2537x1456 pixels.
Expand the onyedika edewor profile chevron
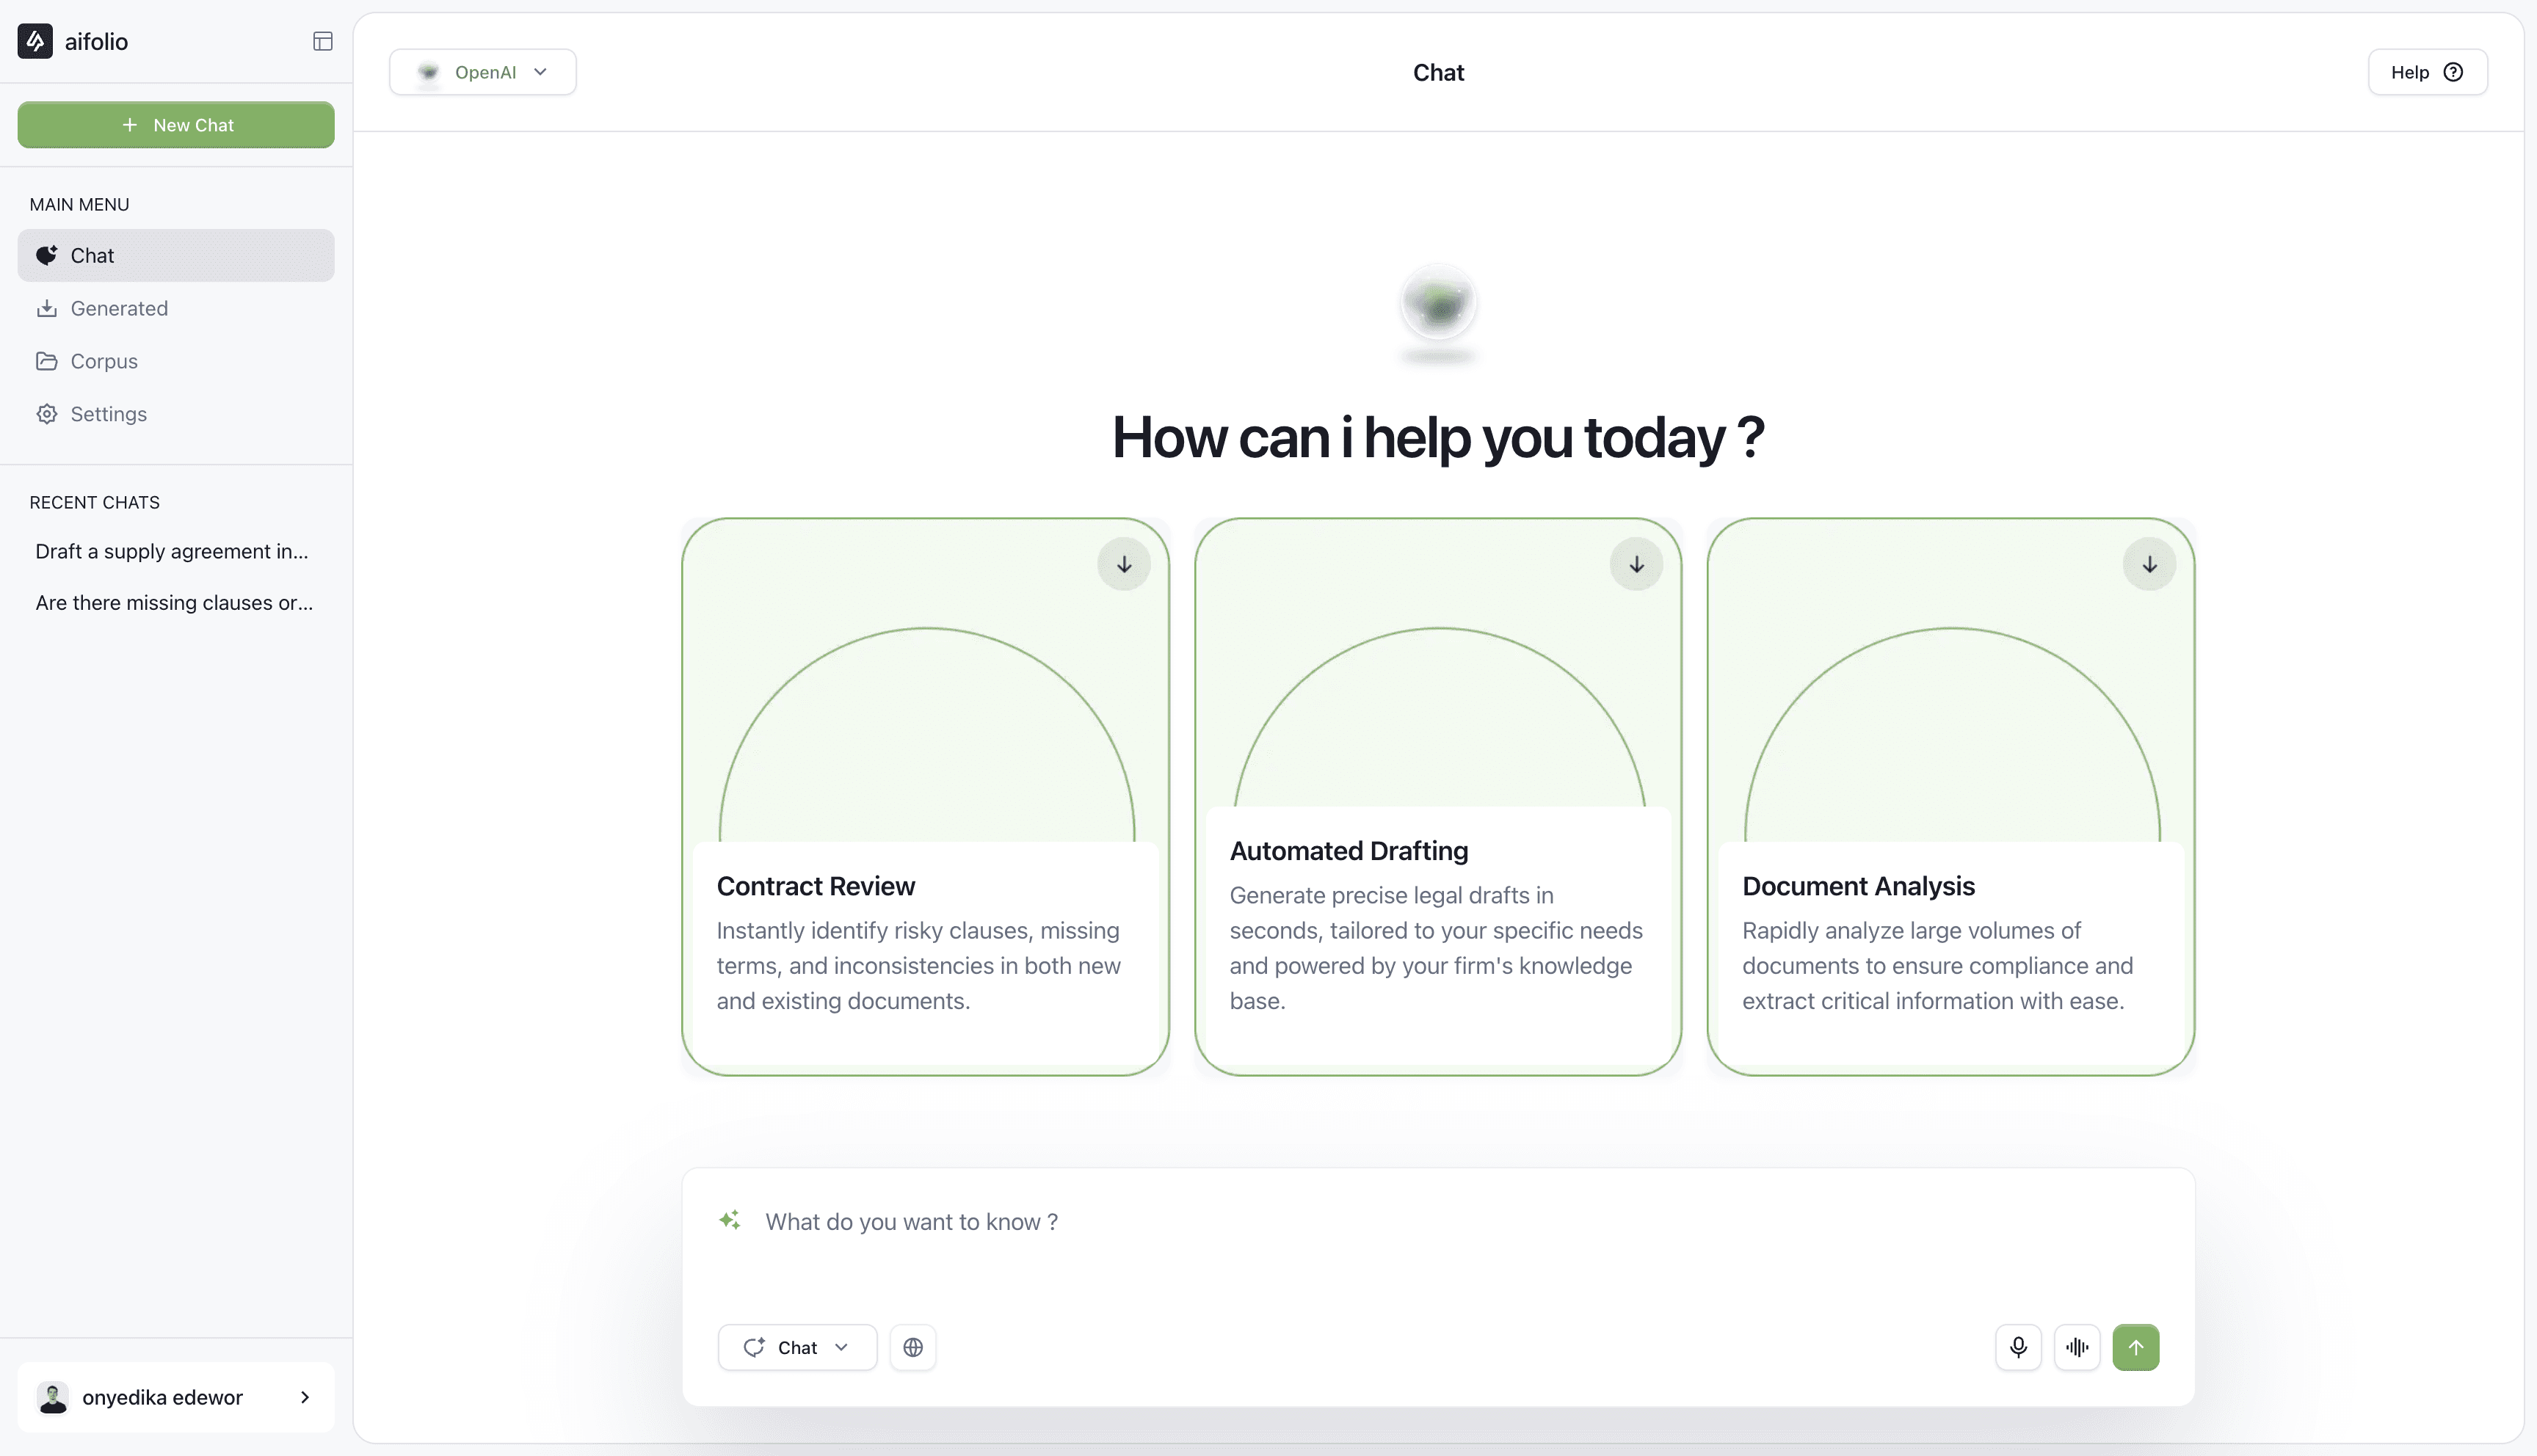coord(305,1397)
